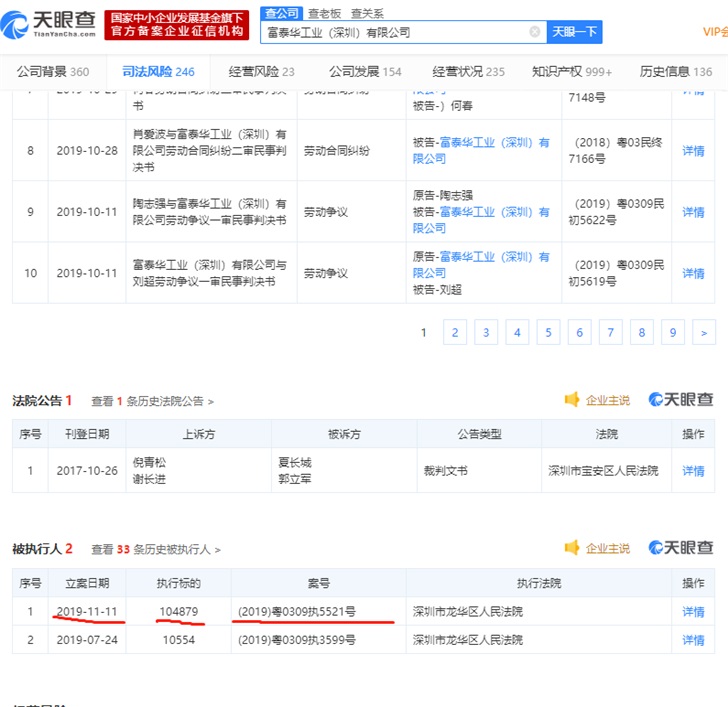Expand 查看33条历史被执行人 list
The image size is (728, 707).
155,549
